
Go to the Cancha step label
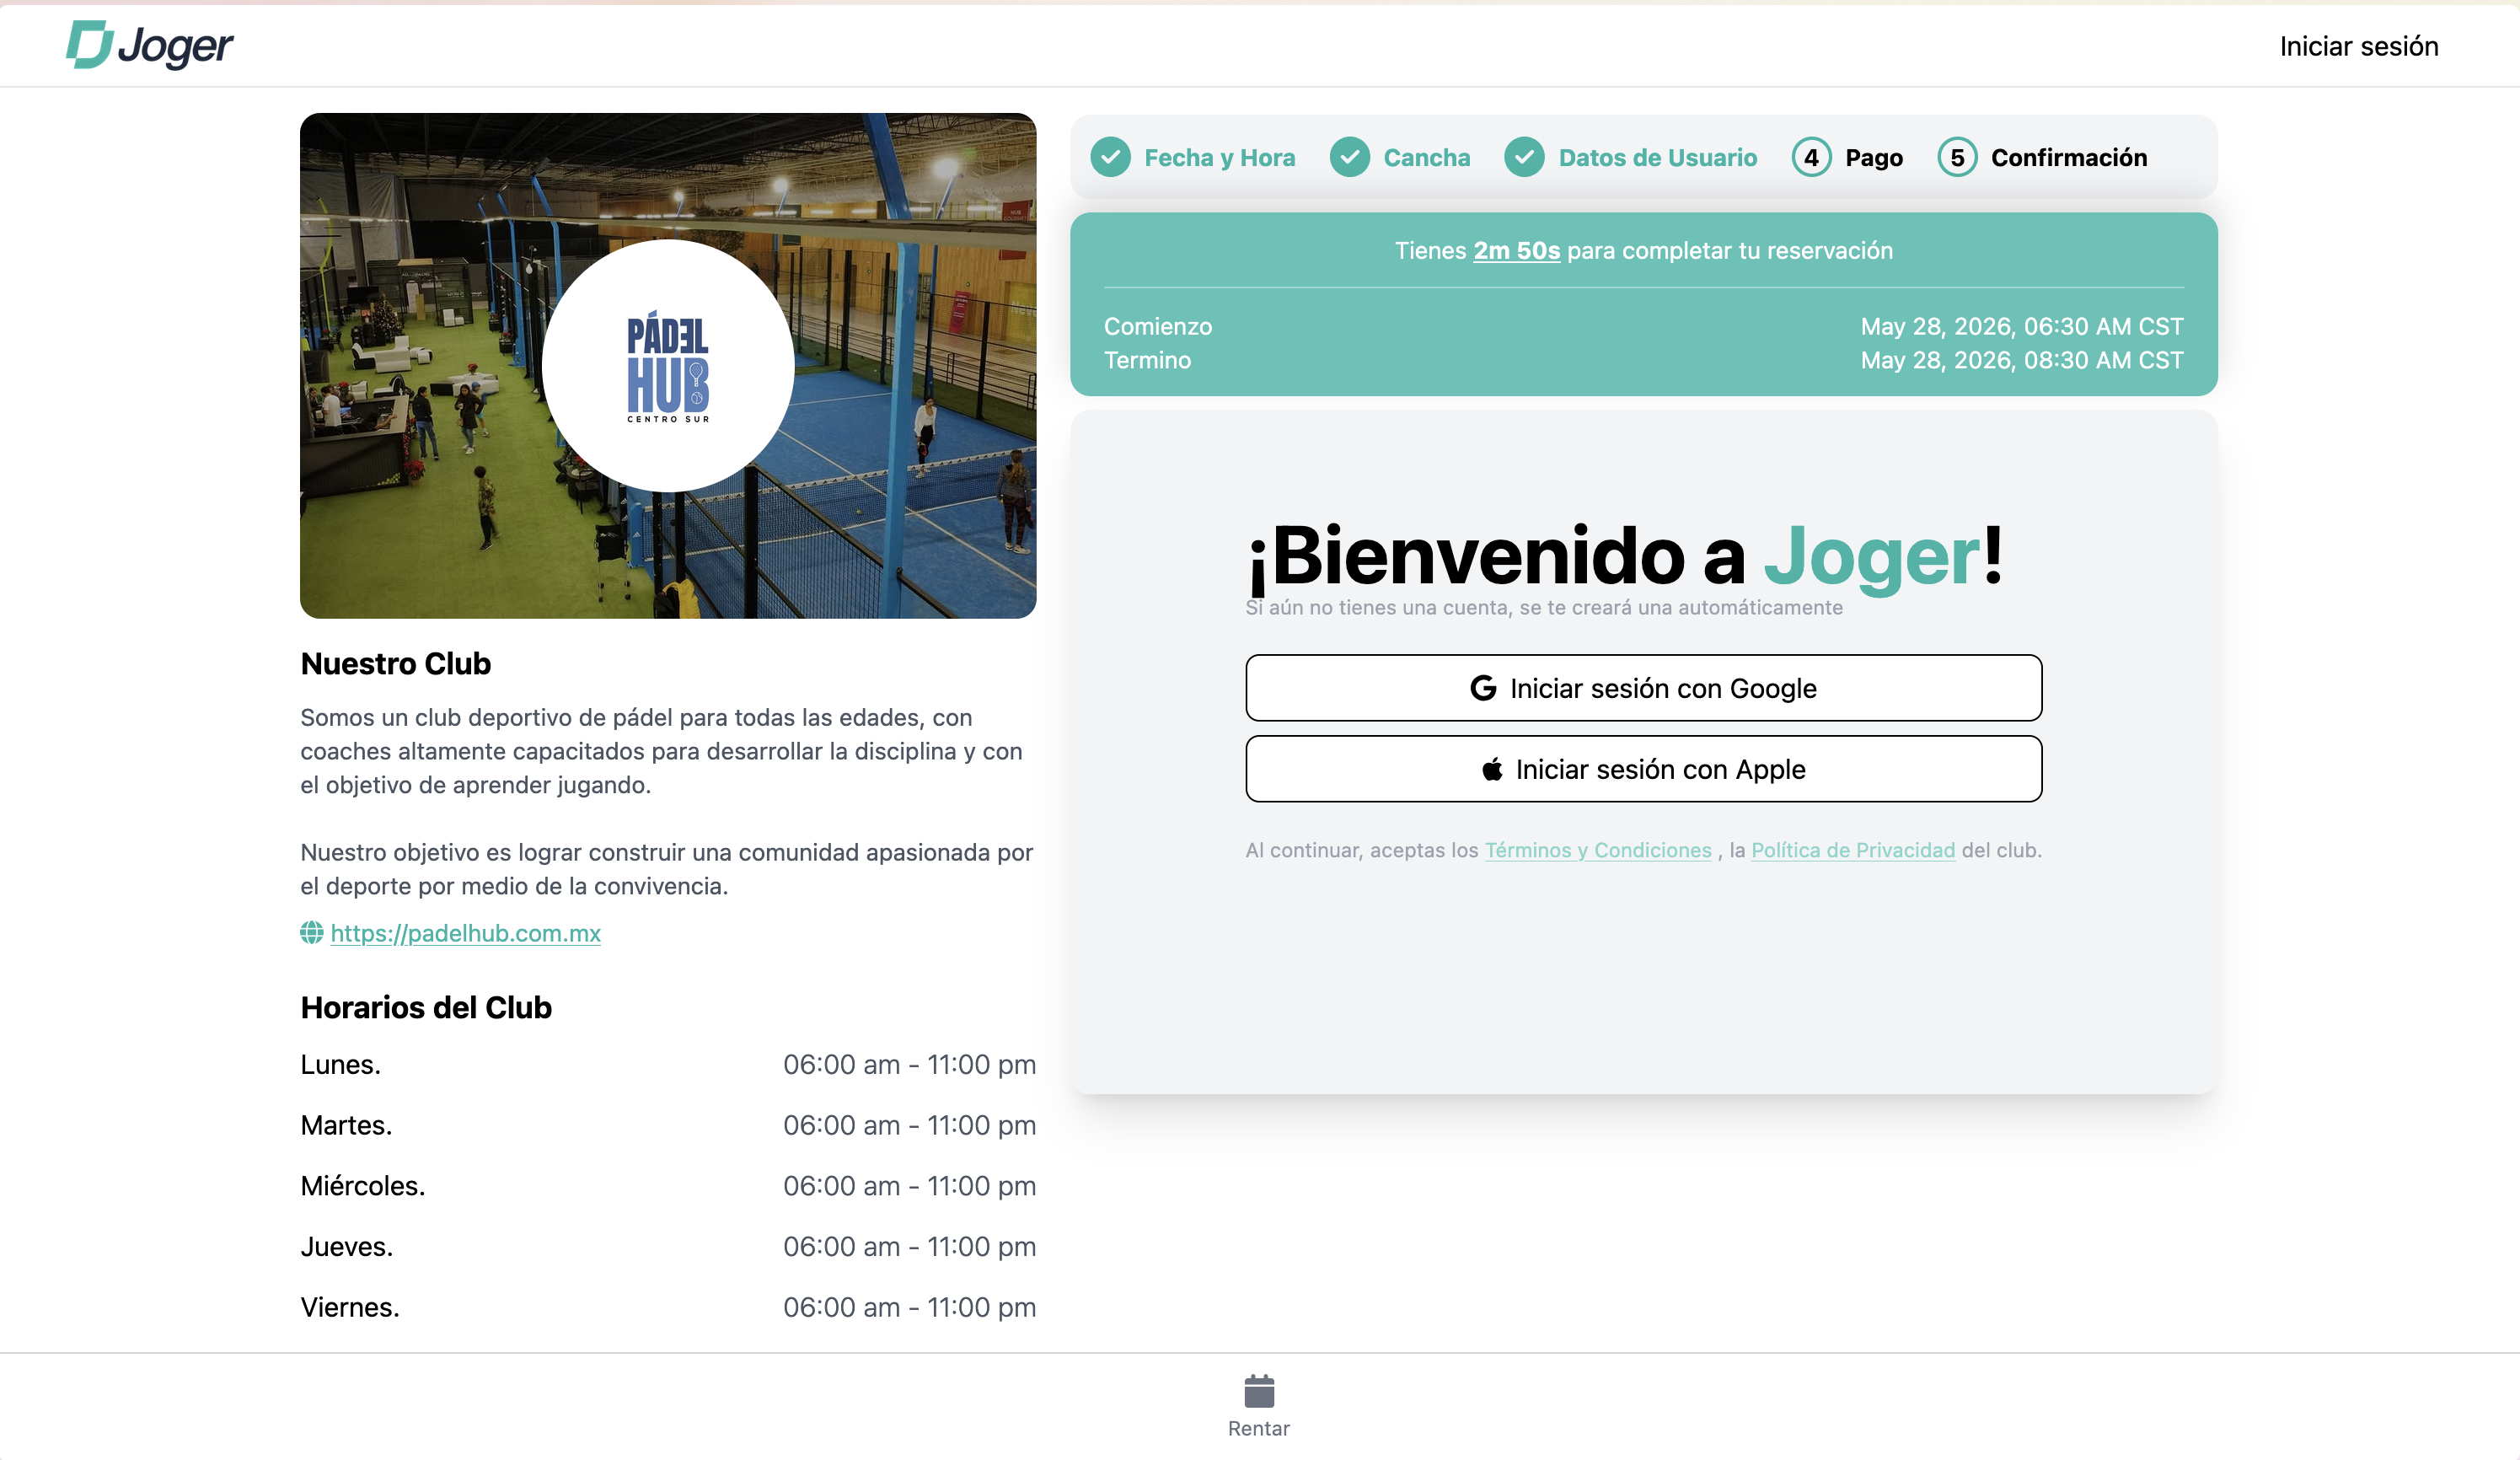tap(1426, 157)
